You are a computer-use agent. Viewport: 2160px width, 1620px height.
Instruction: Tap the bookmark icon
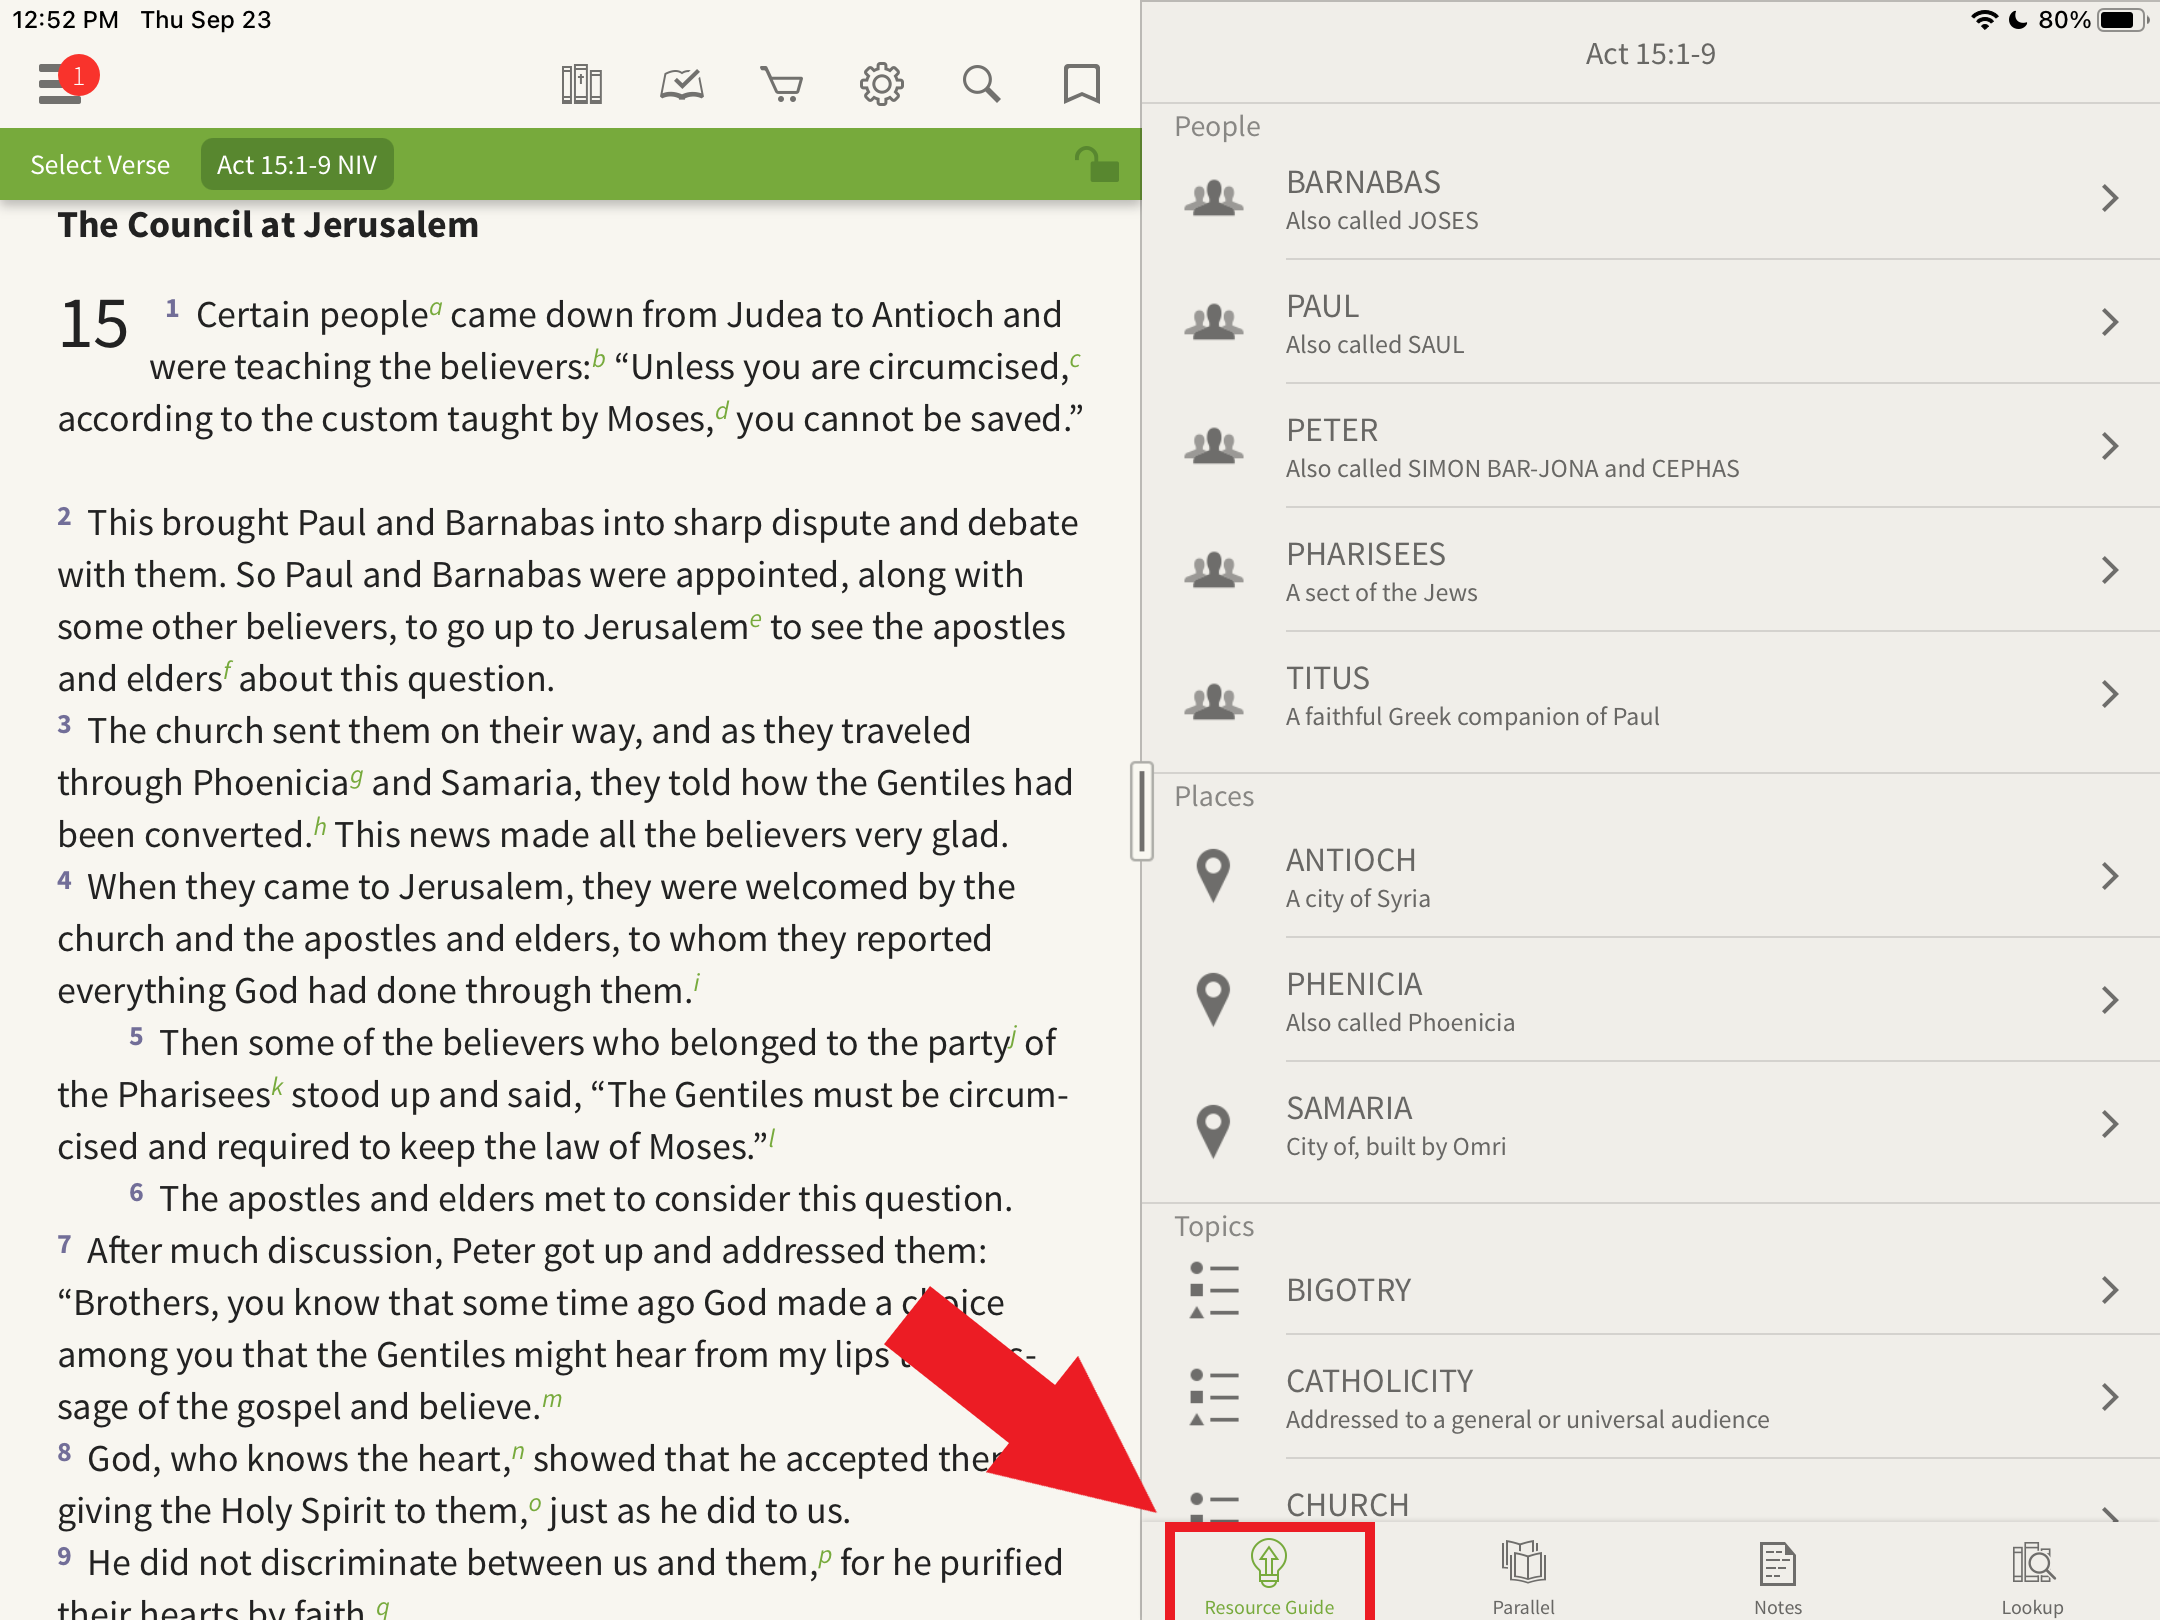coord(1081,84)
